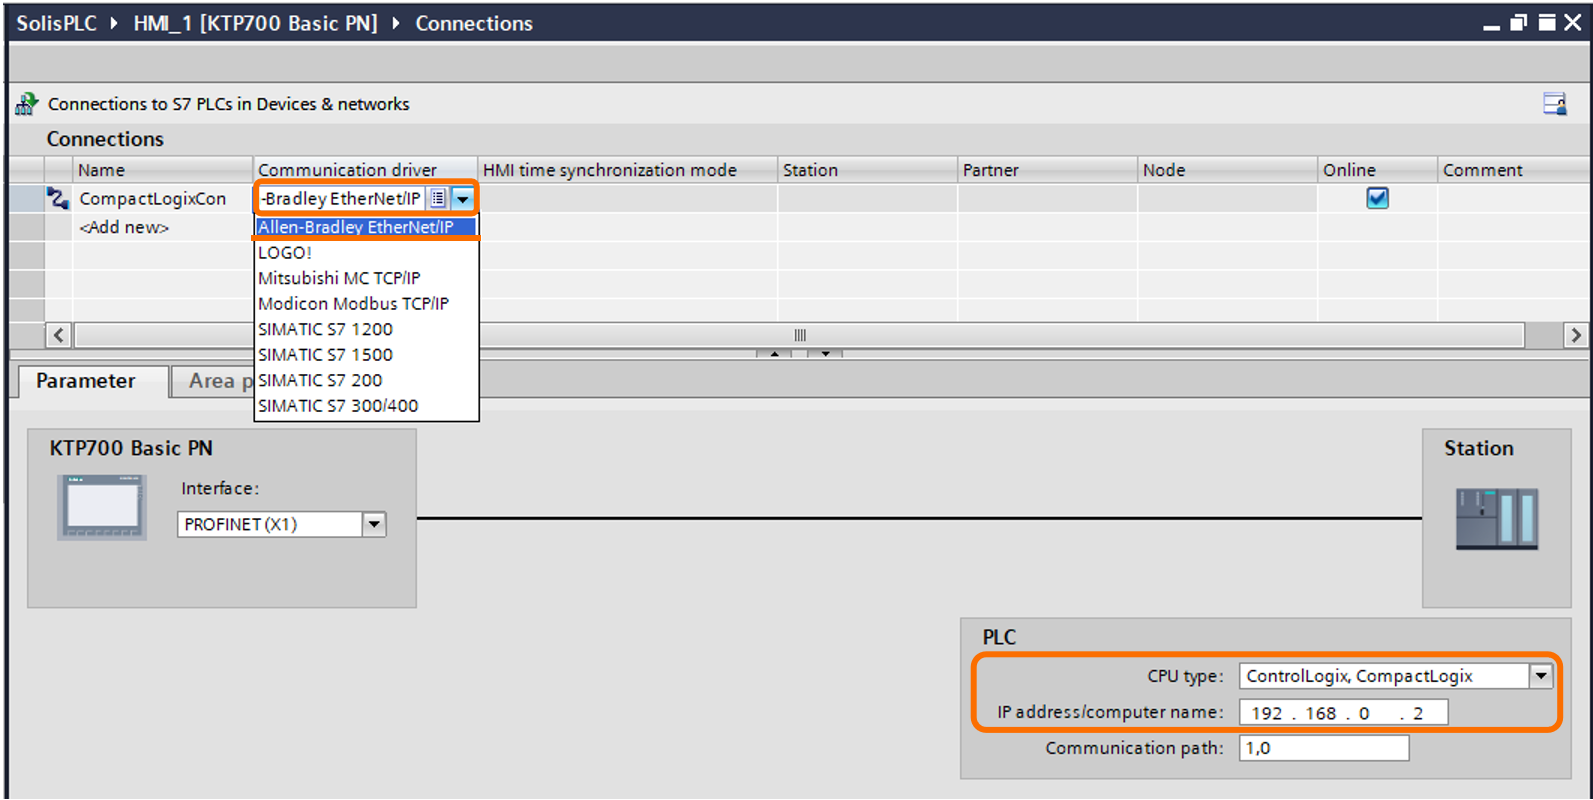
Task: Open the Communication driver dropdown arrow
Action: [462, 198]
